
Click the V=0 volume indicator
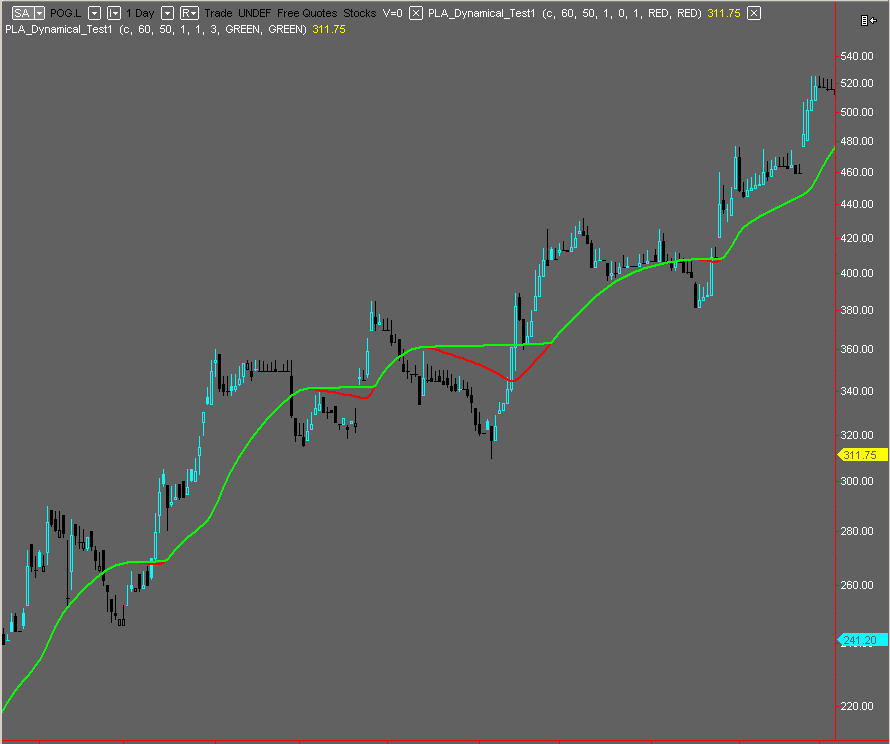[393, 13]
